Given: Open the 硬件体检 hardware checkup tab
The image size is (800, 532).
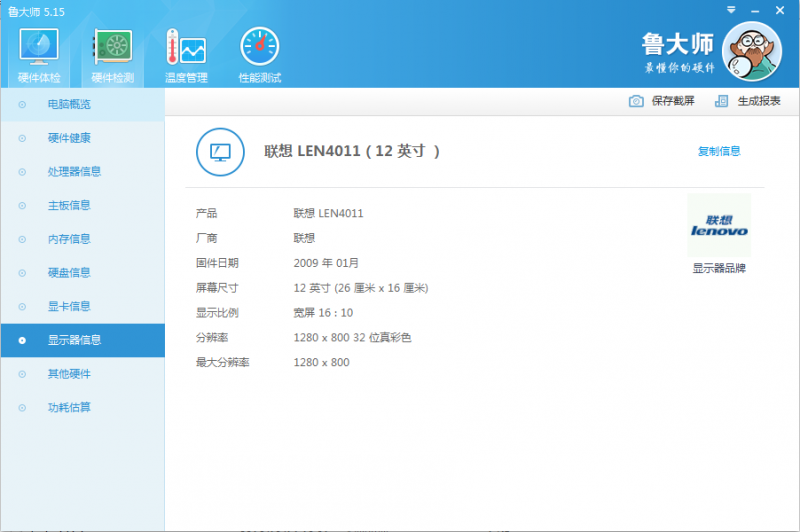Looking at the screenshot, I should [39, 56].
